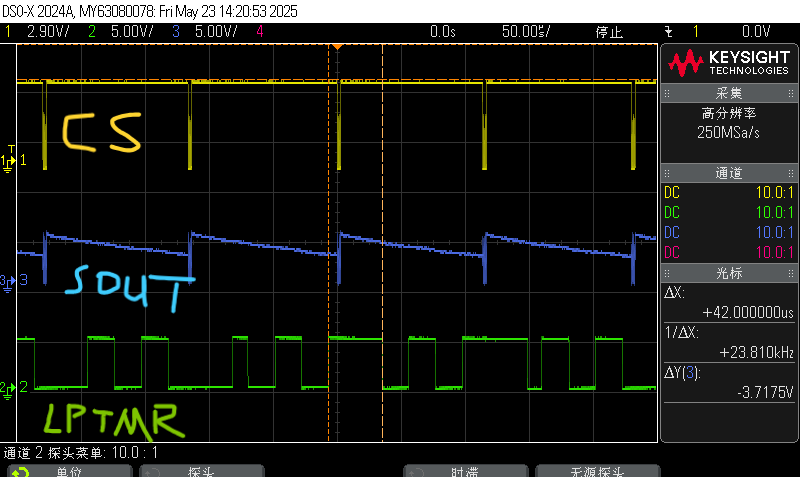Image resolution: width=800 pixels, height=477 pixels.
Task: Click channel 1 ground level marker
Action: click(x=9, y=160)
